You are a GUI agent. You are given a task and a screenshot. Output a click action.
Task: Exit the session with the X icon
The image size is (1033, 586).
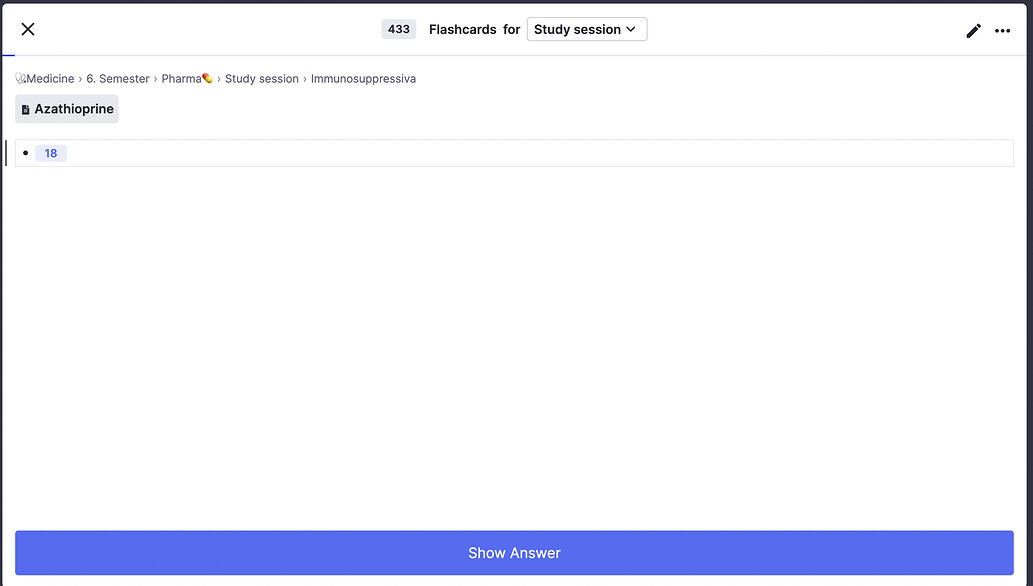pyautogui.click(x=27, y=29)
